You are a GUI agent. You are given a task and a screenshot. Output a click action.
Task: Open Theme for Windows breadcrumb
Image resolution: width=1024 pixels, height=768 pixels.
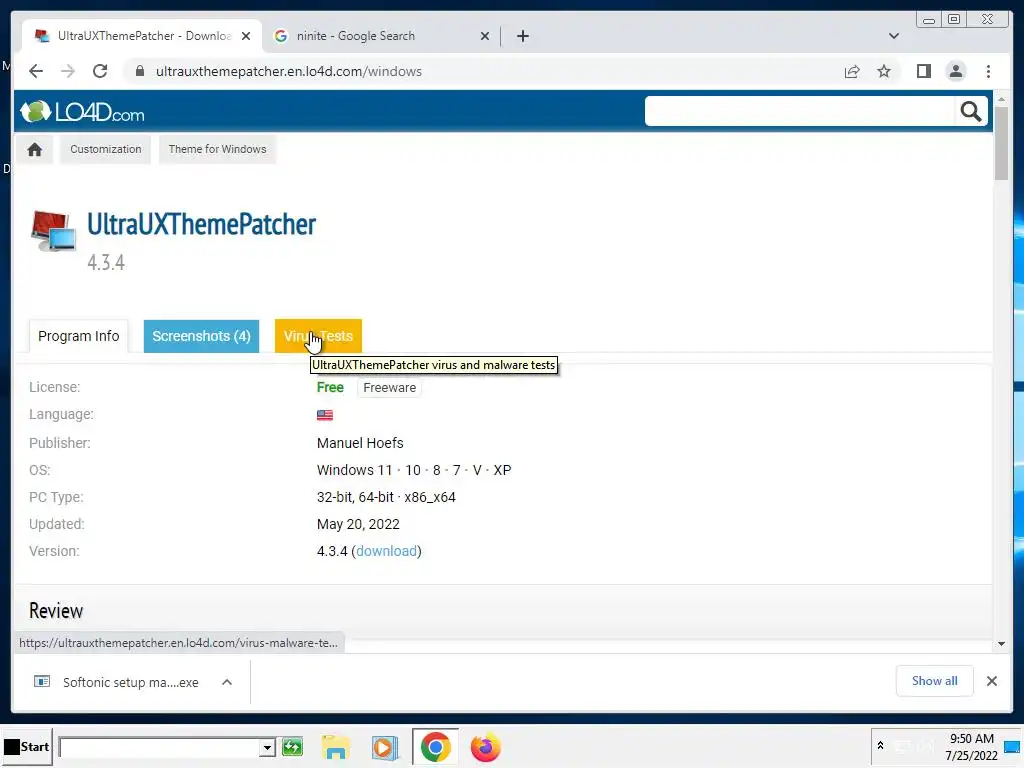click(217, 150)
